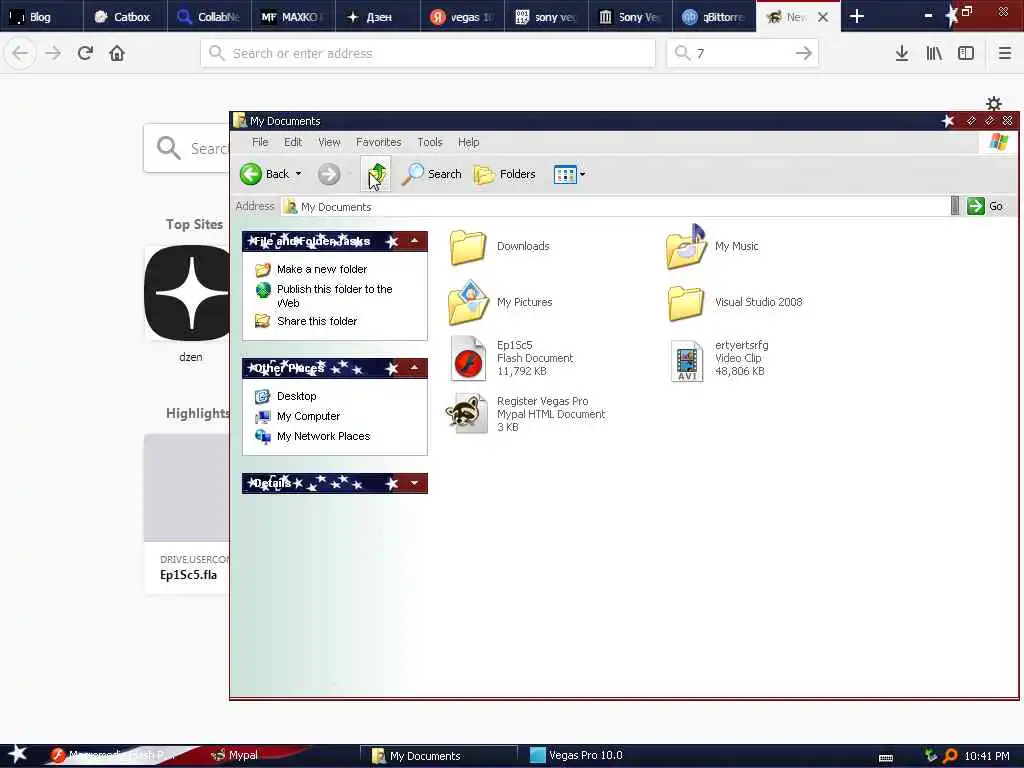Switch to Vegas Pro 10.0 on taskbar

(x=578, y=755)
